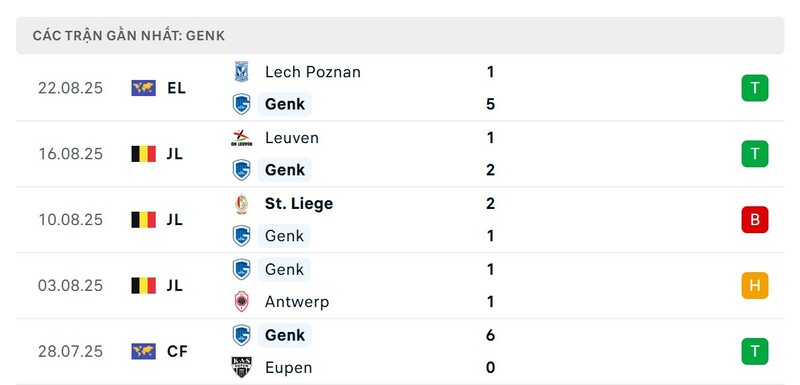Click the JL league label on 03.08.25
This screenshot has height=385, width=800.
pyautogui.click(x=174, y=286)
